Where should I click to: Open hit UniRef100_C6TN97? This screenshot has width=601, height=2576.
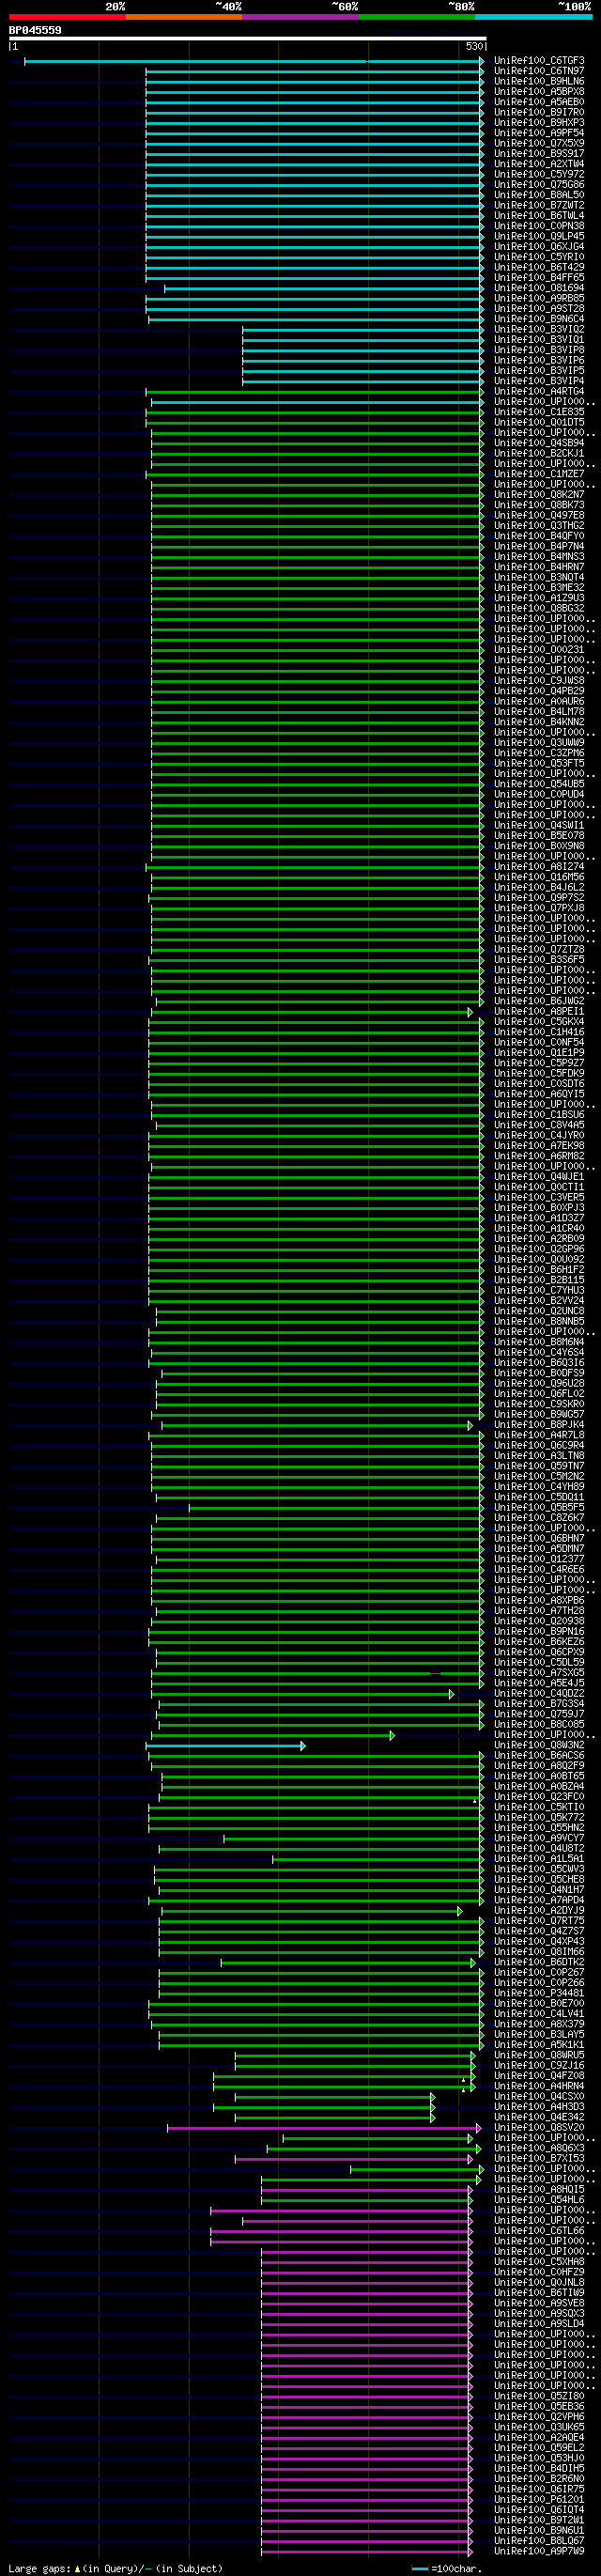pyautogui.click(x=539, y=71)
